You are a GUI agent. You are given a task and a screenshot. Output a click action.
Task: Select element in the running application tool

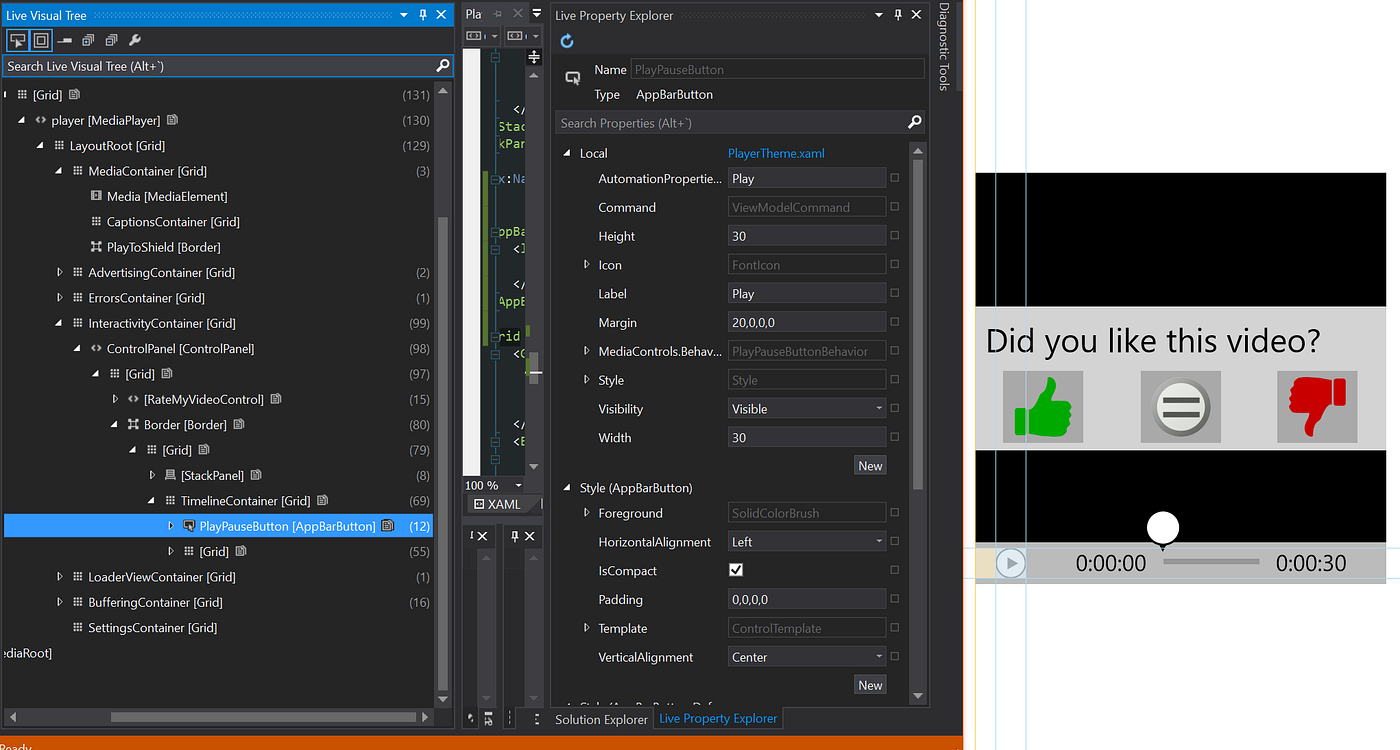click(18, 39)
